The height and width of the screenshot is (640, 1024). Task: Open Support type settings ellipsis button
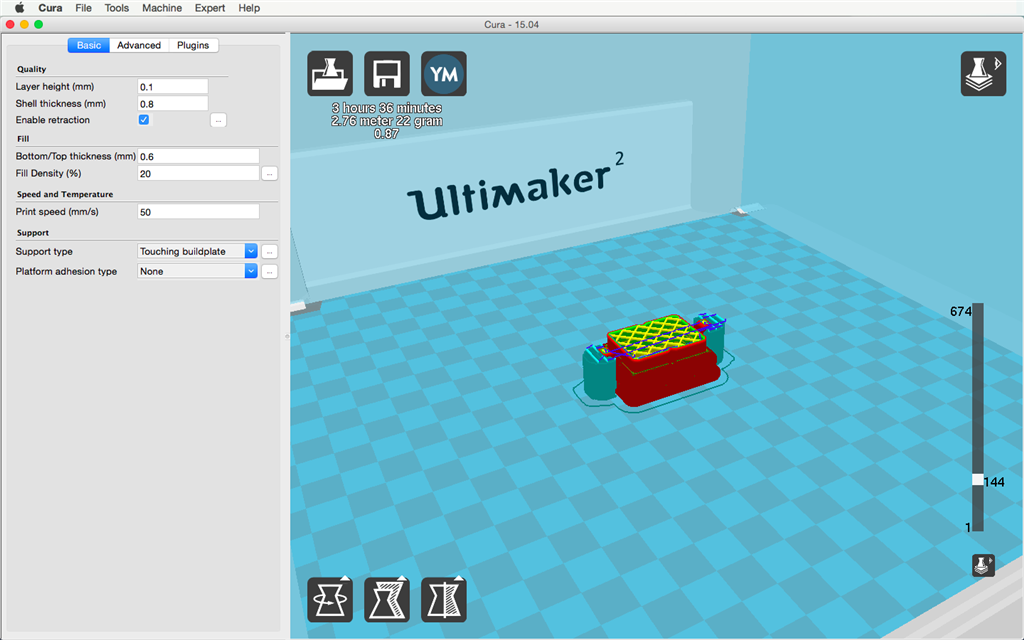pyautogui.click(x=269, y=251)
